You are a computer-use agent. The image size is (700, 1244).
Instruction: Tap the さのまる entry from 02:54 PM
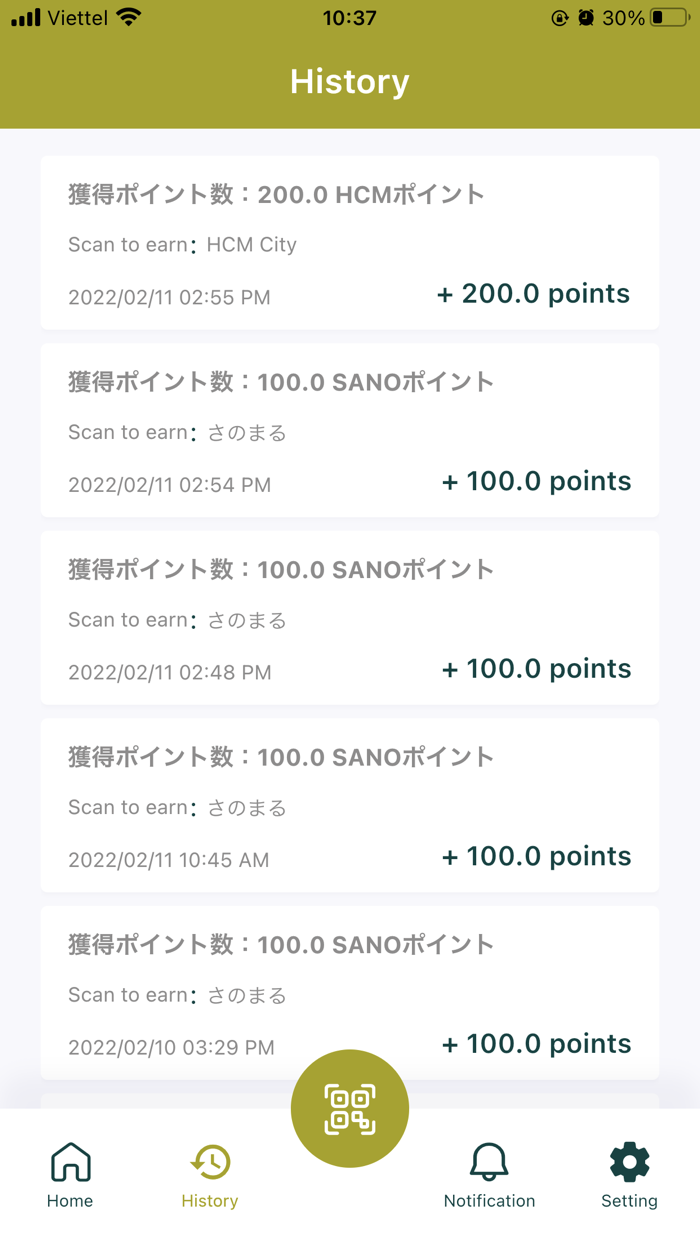(350, 430)
